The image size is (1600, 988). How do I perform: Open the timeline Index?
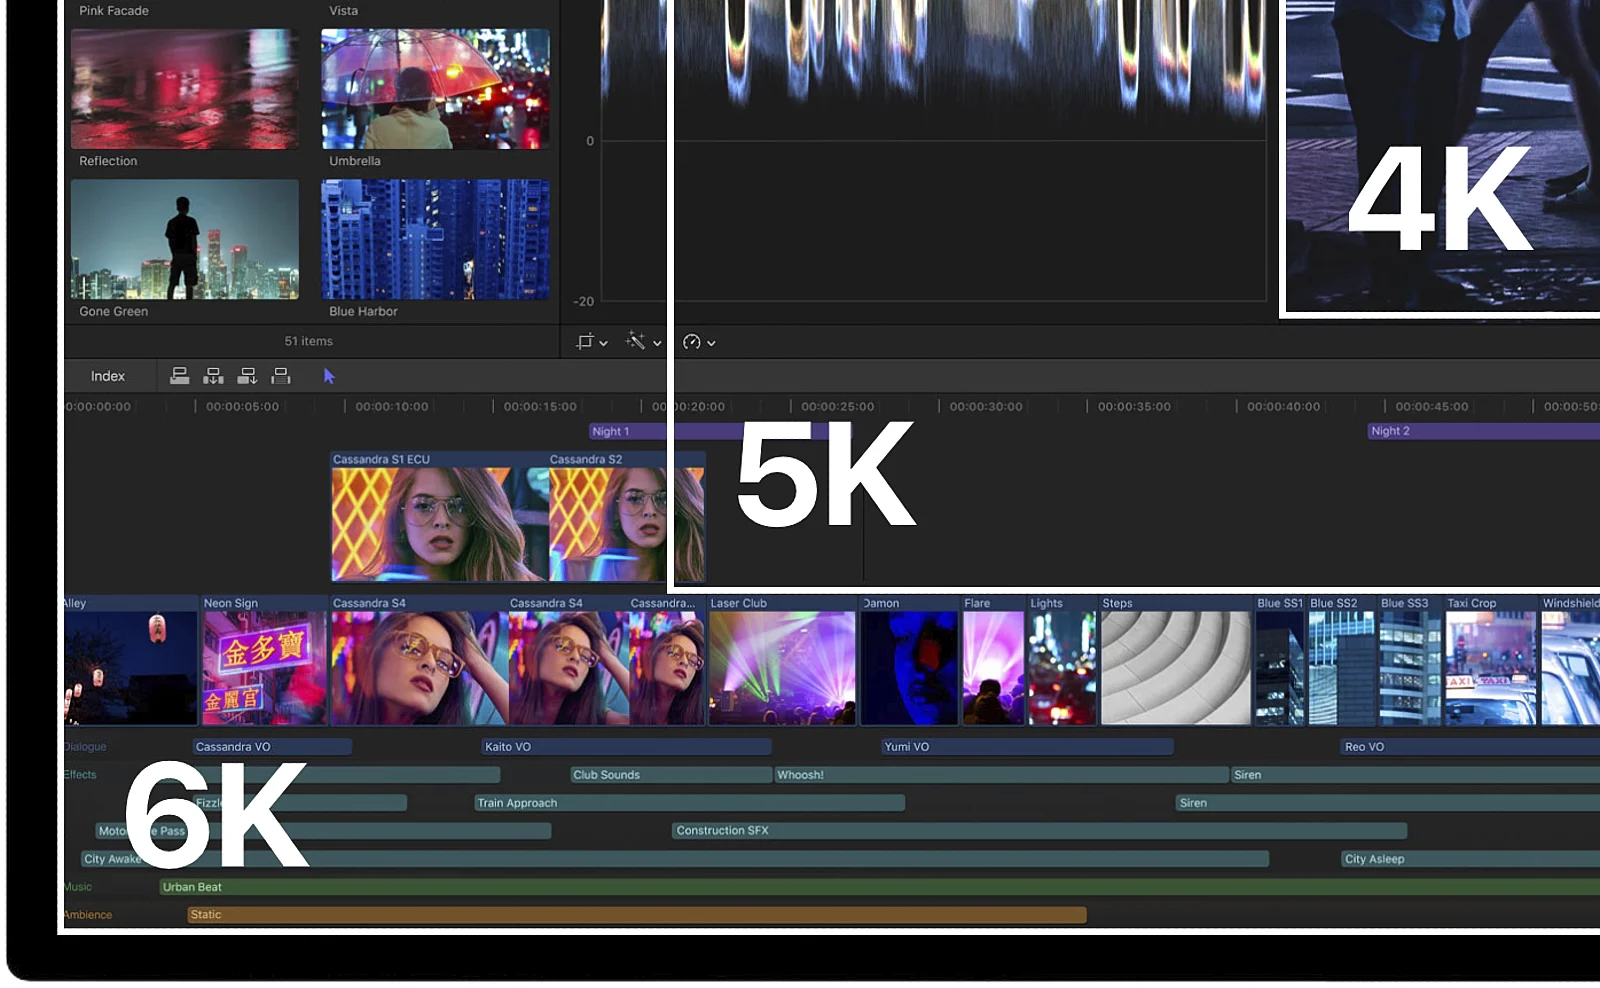coord(108,376)
